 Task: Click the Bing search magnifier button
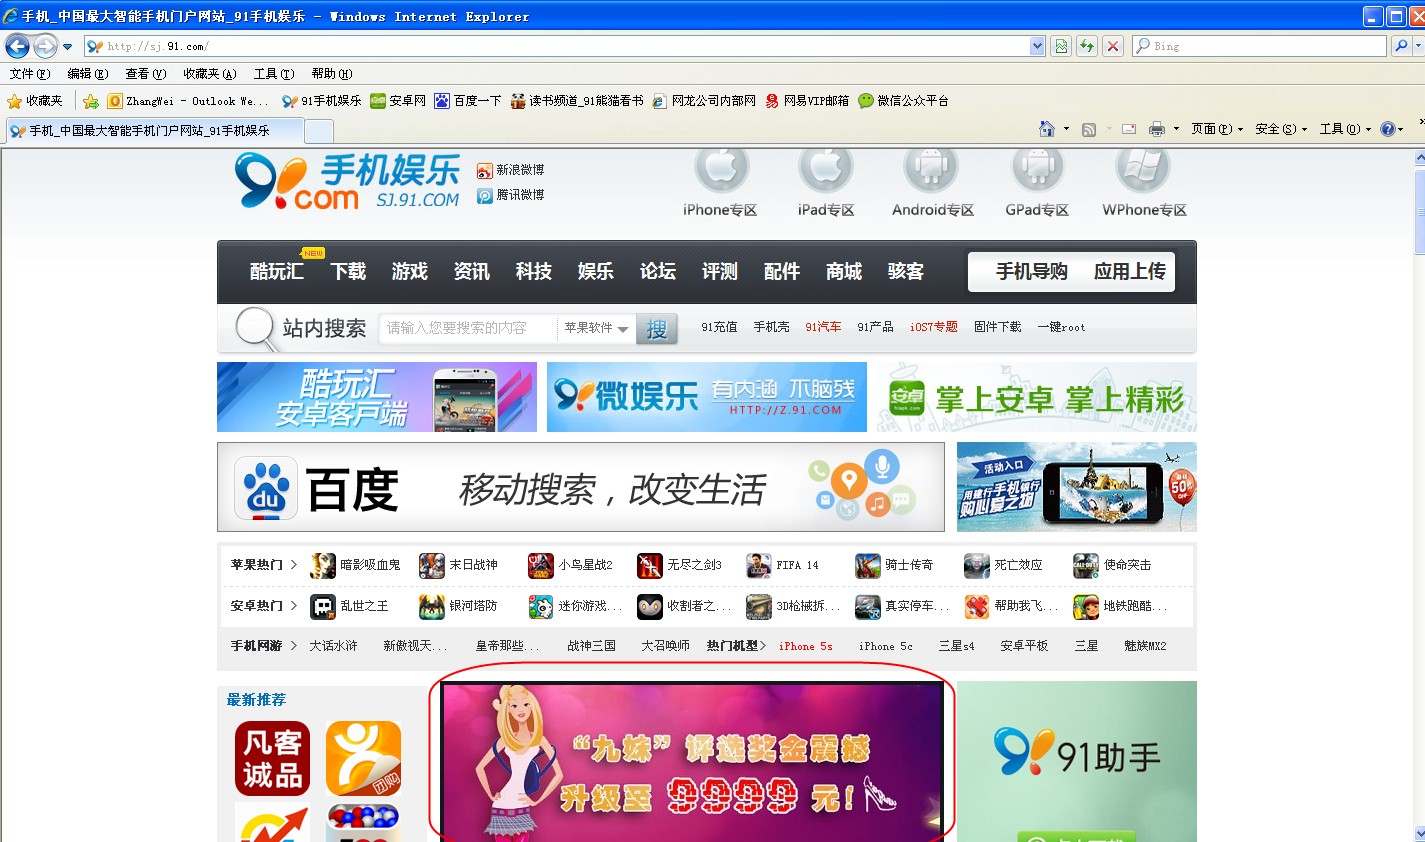click(1402, 46)
